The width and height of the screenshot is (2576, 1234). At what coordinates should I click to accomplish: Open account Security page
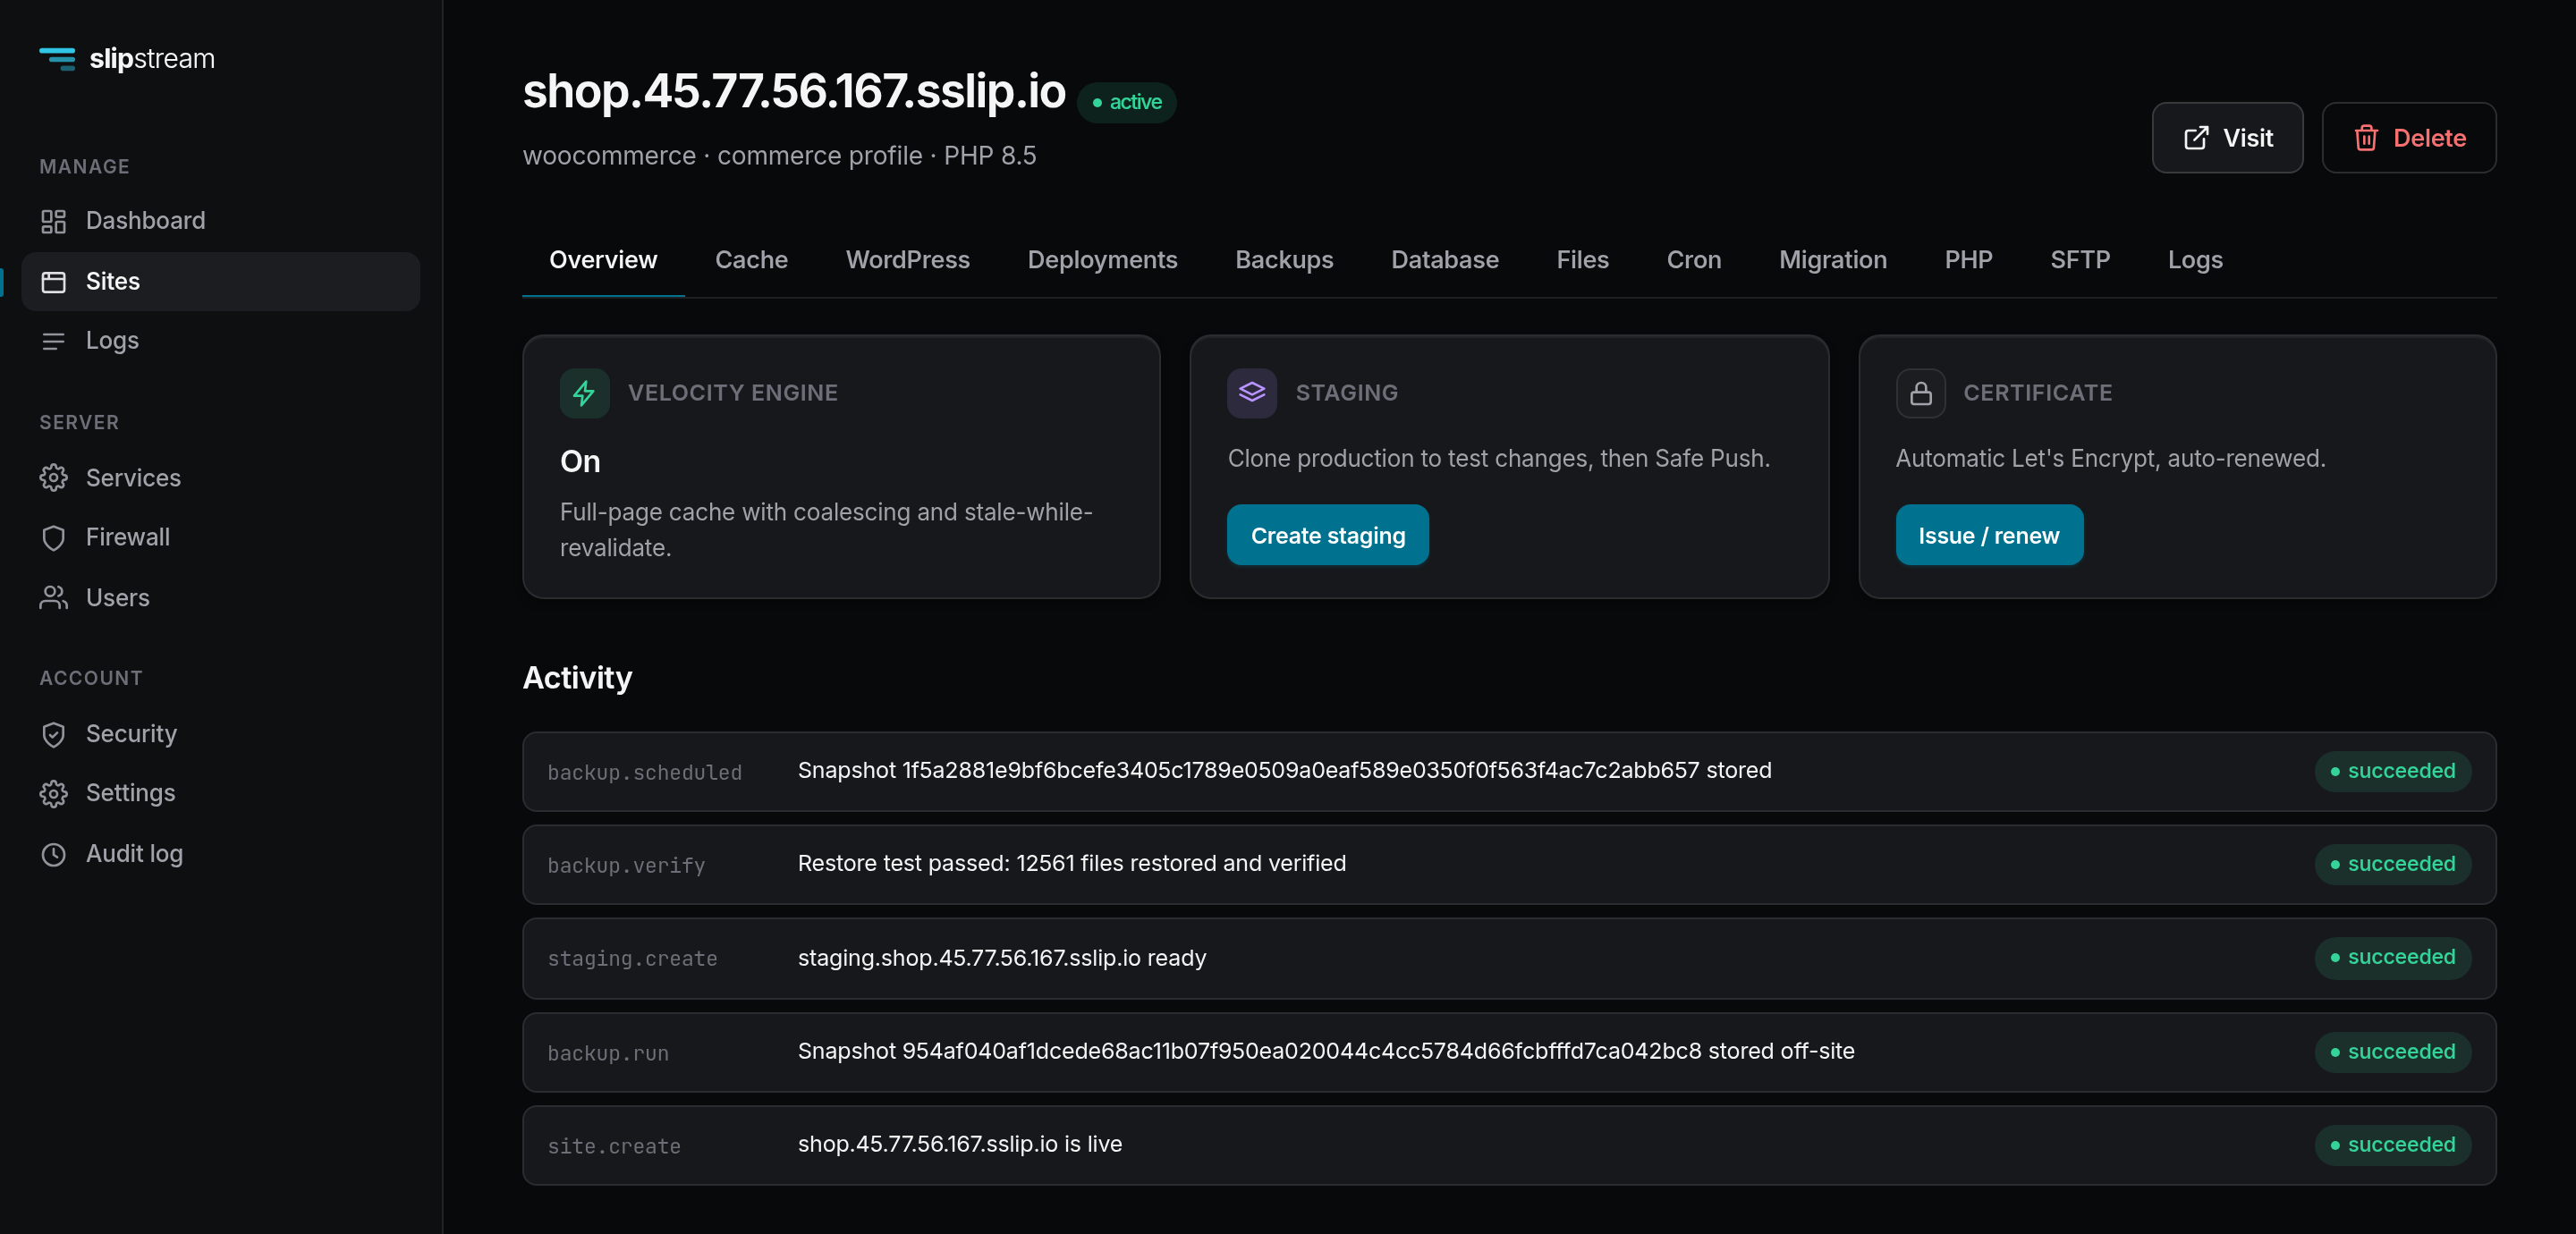(x=220, y=734)
